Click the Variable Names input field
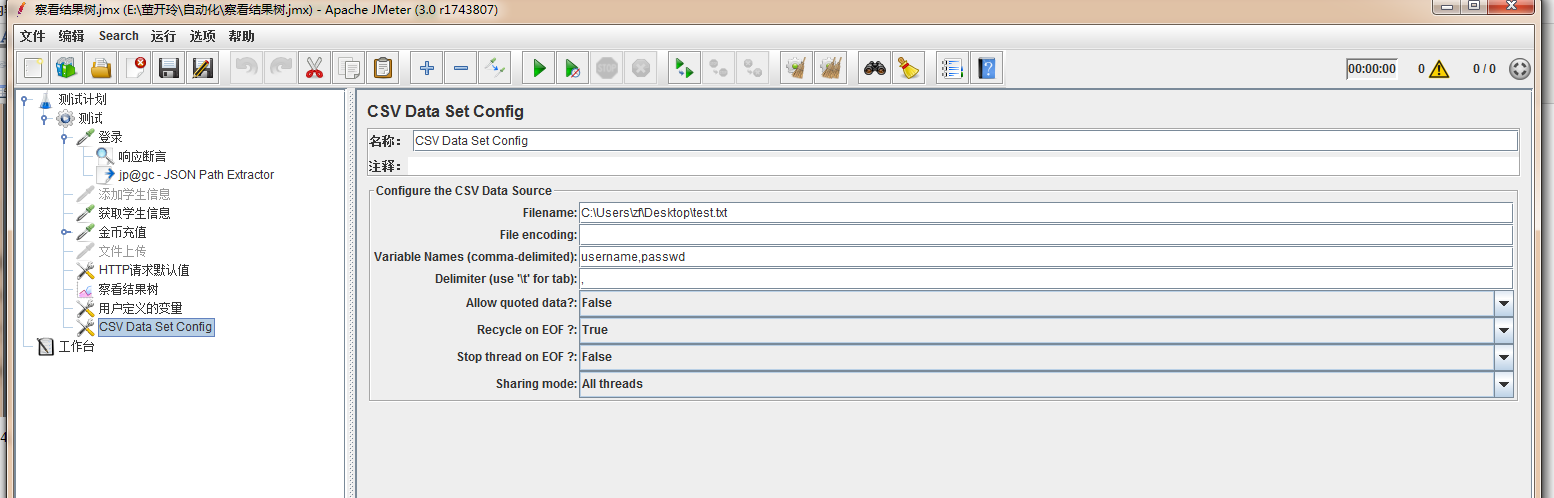Image resolution: width=1554 pixels, height=498 pixels. tap(1046, 257)
